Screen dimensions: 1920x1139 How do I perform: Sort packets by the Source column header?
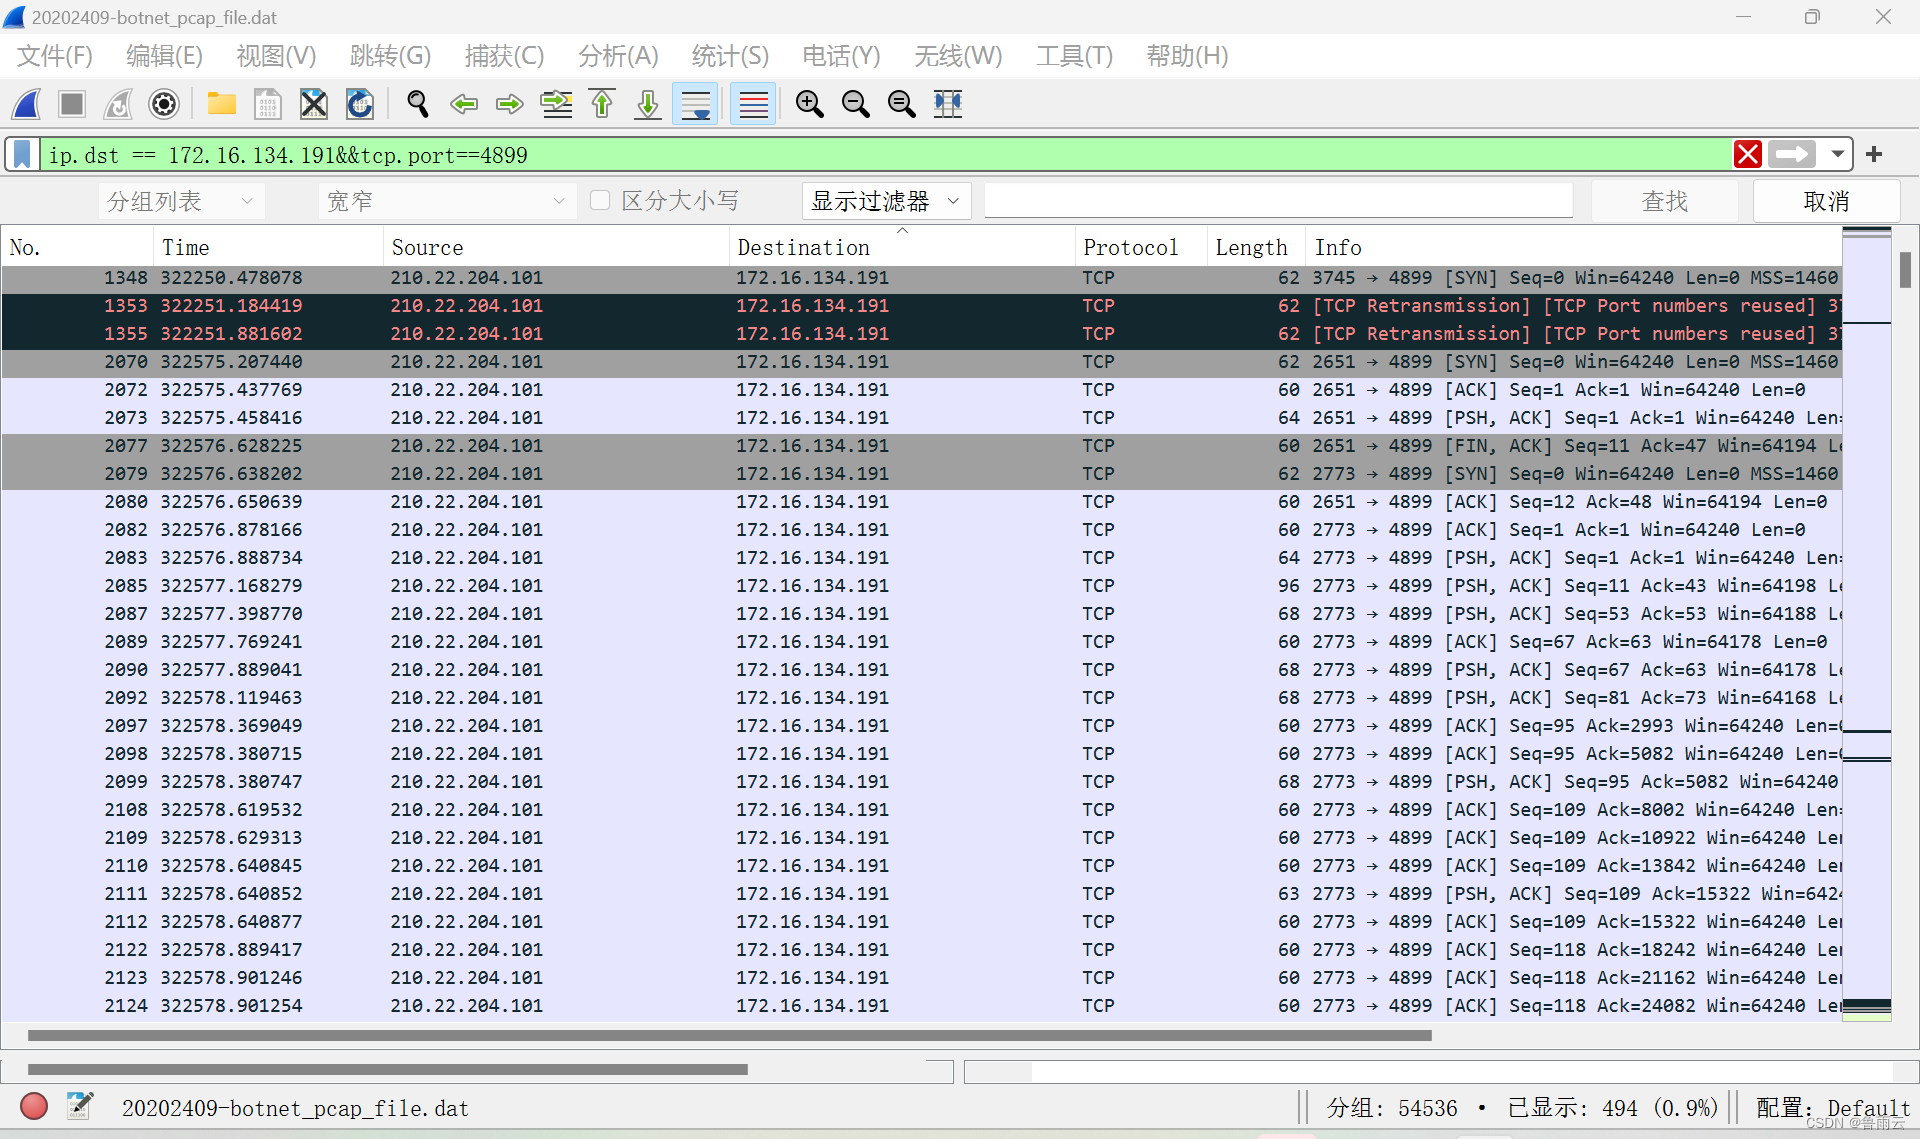click(x=556, y=247)
